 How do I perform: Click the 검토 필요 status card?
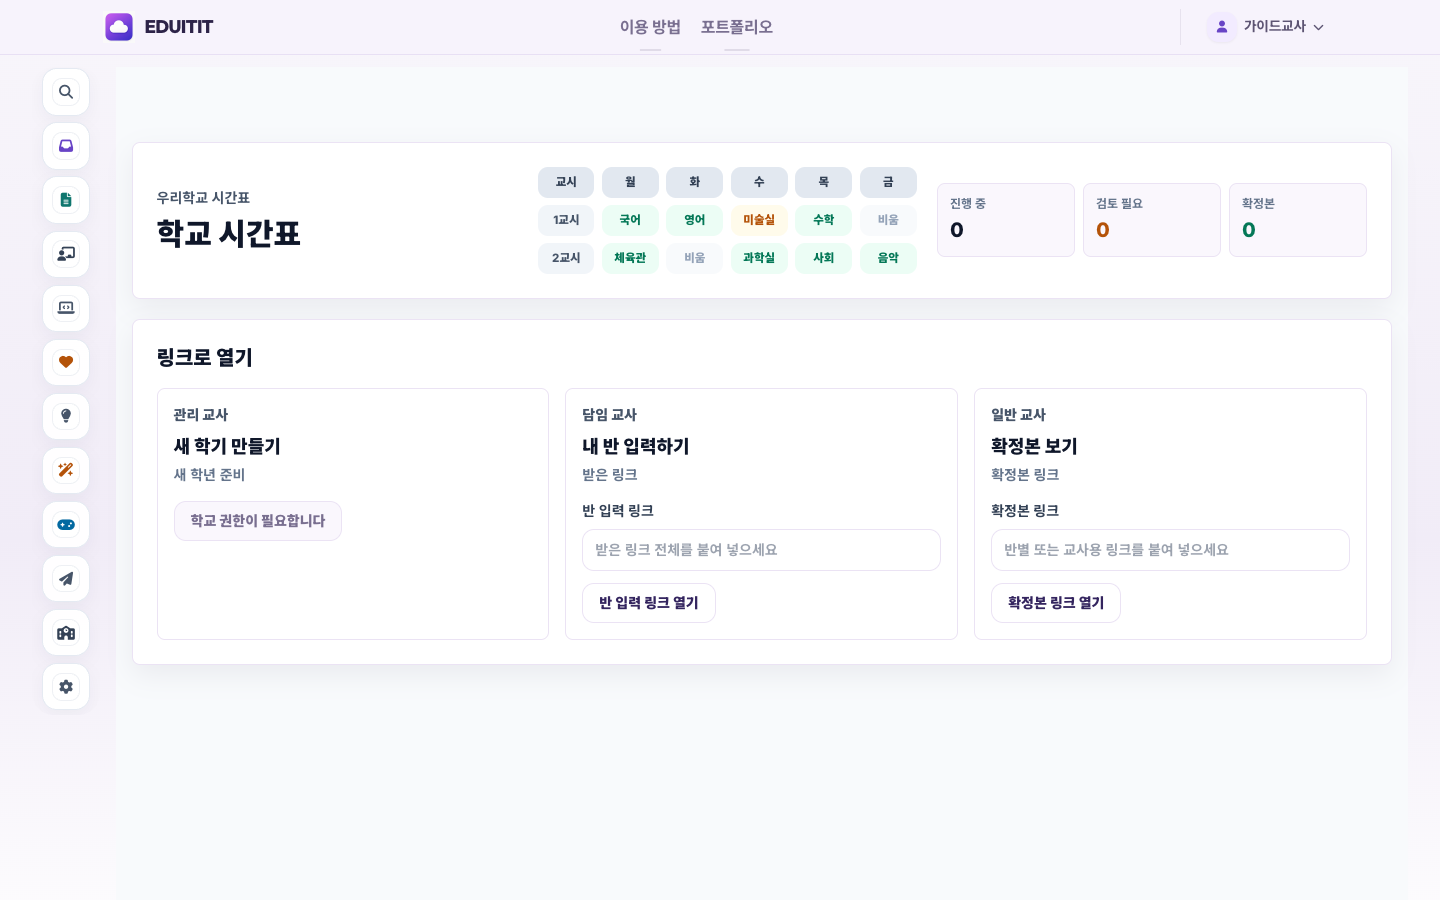click(1152, 220)
